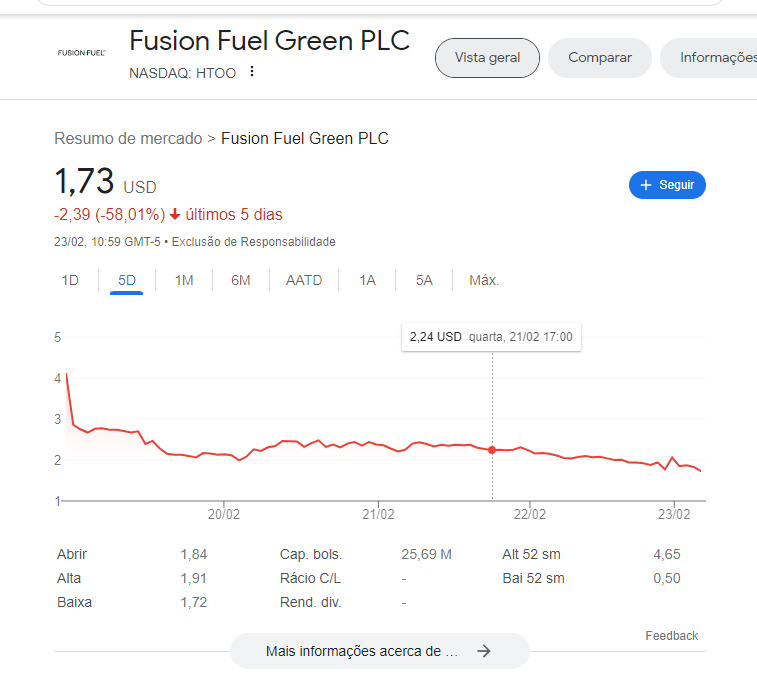
Task: Select the 5D time range tab
Action: [127, 280]
